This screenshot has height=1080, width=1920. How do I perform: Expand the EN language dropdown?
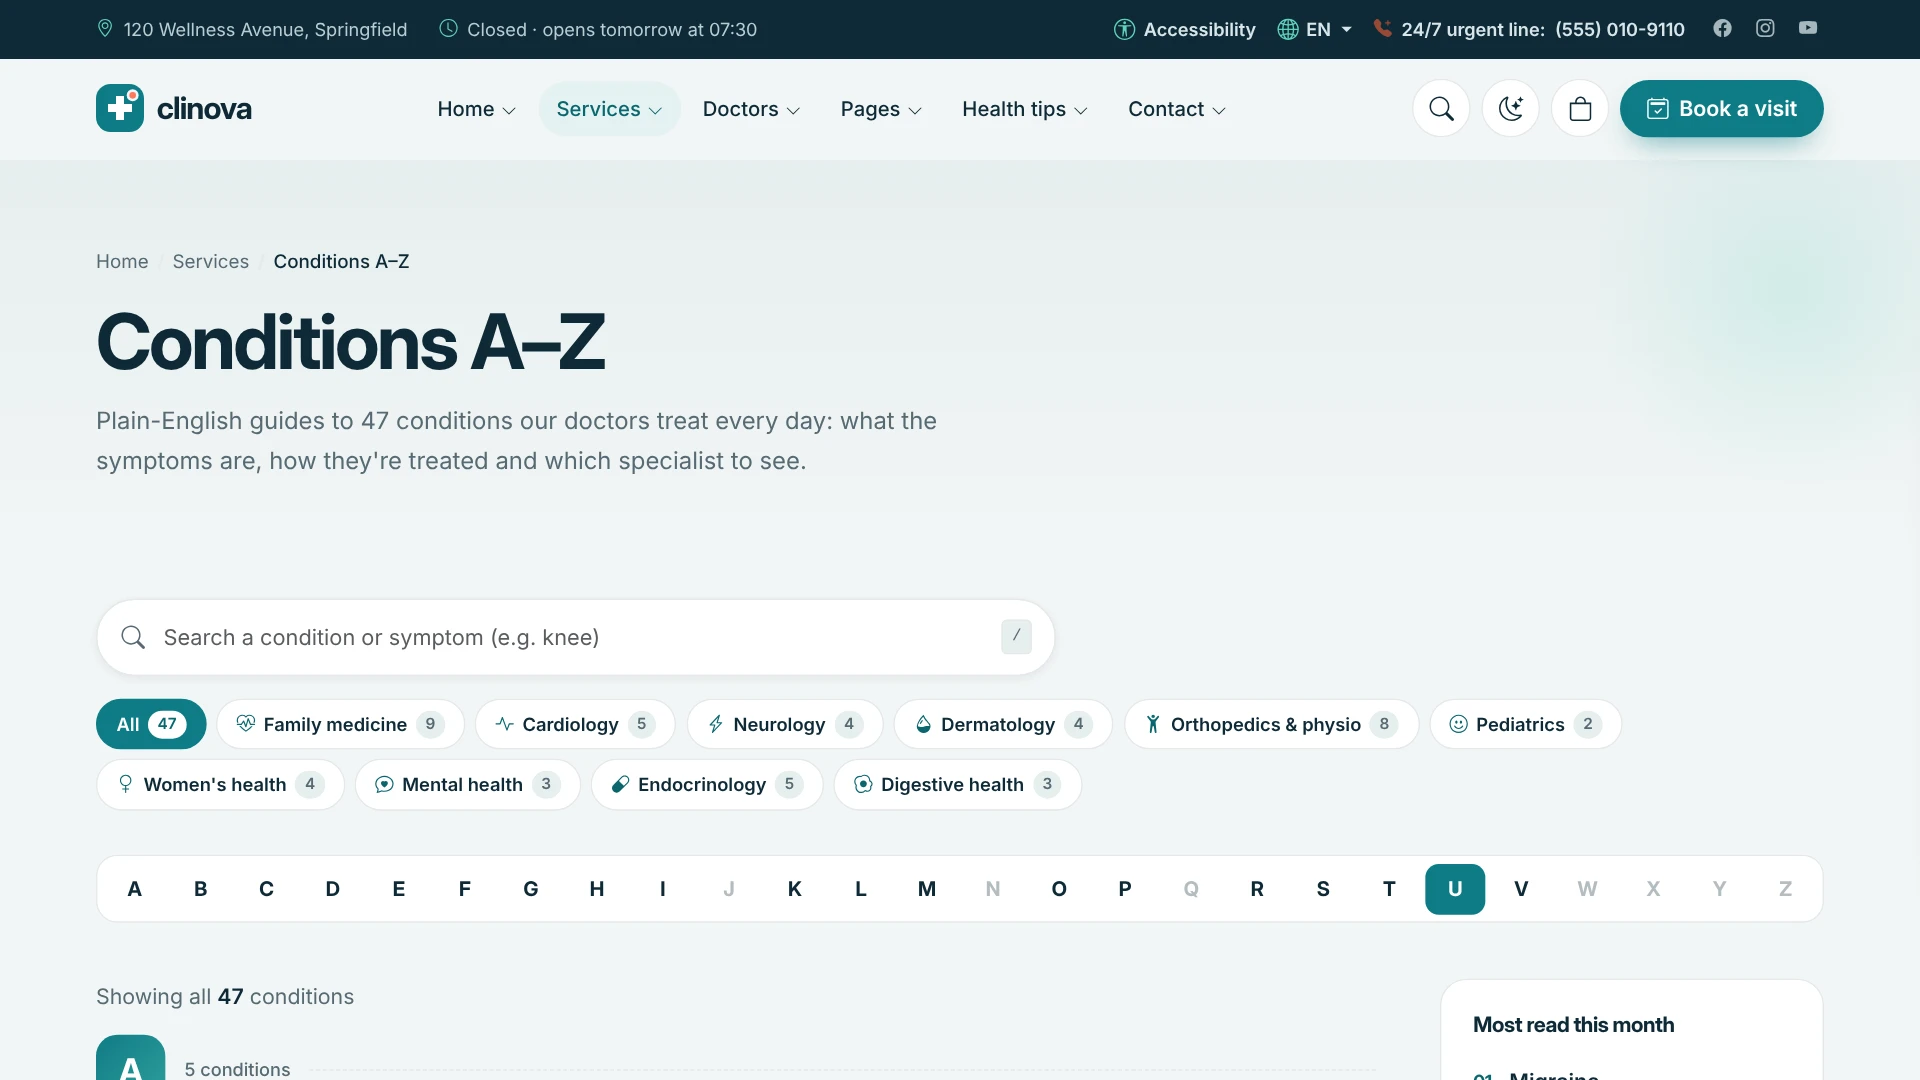[1315, 29]
